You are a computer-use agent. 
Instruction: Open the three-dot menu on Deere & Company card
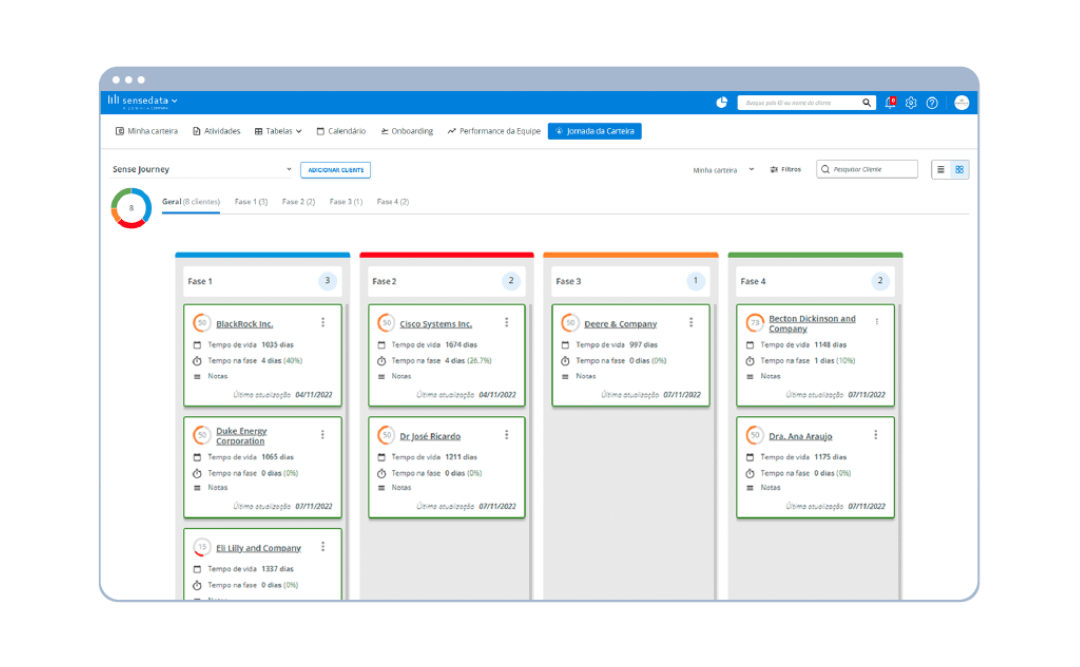pos(690,322)
